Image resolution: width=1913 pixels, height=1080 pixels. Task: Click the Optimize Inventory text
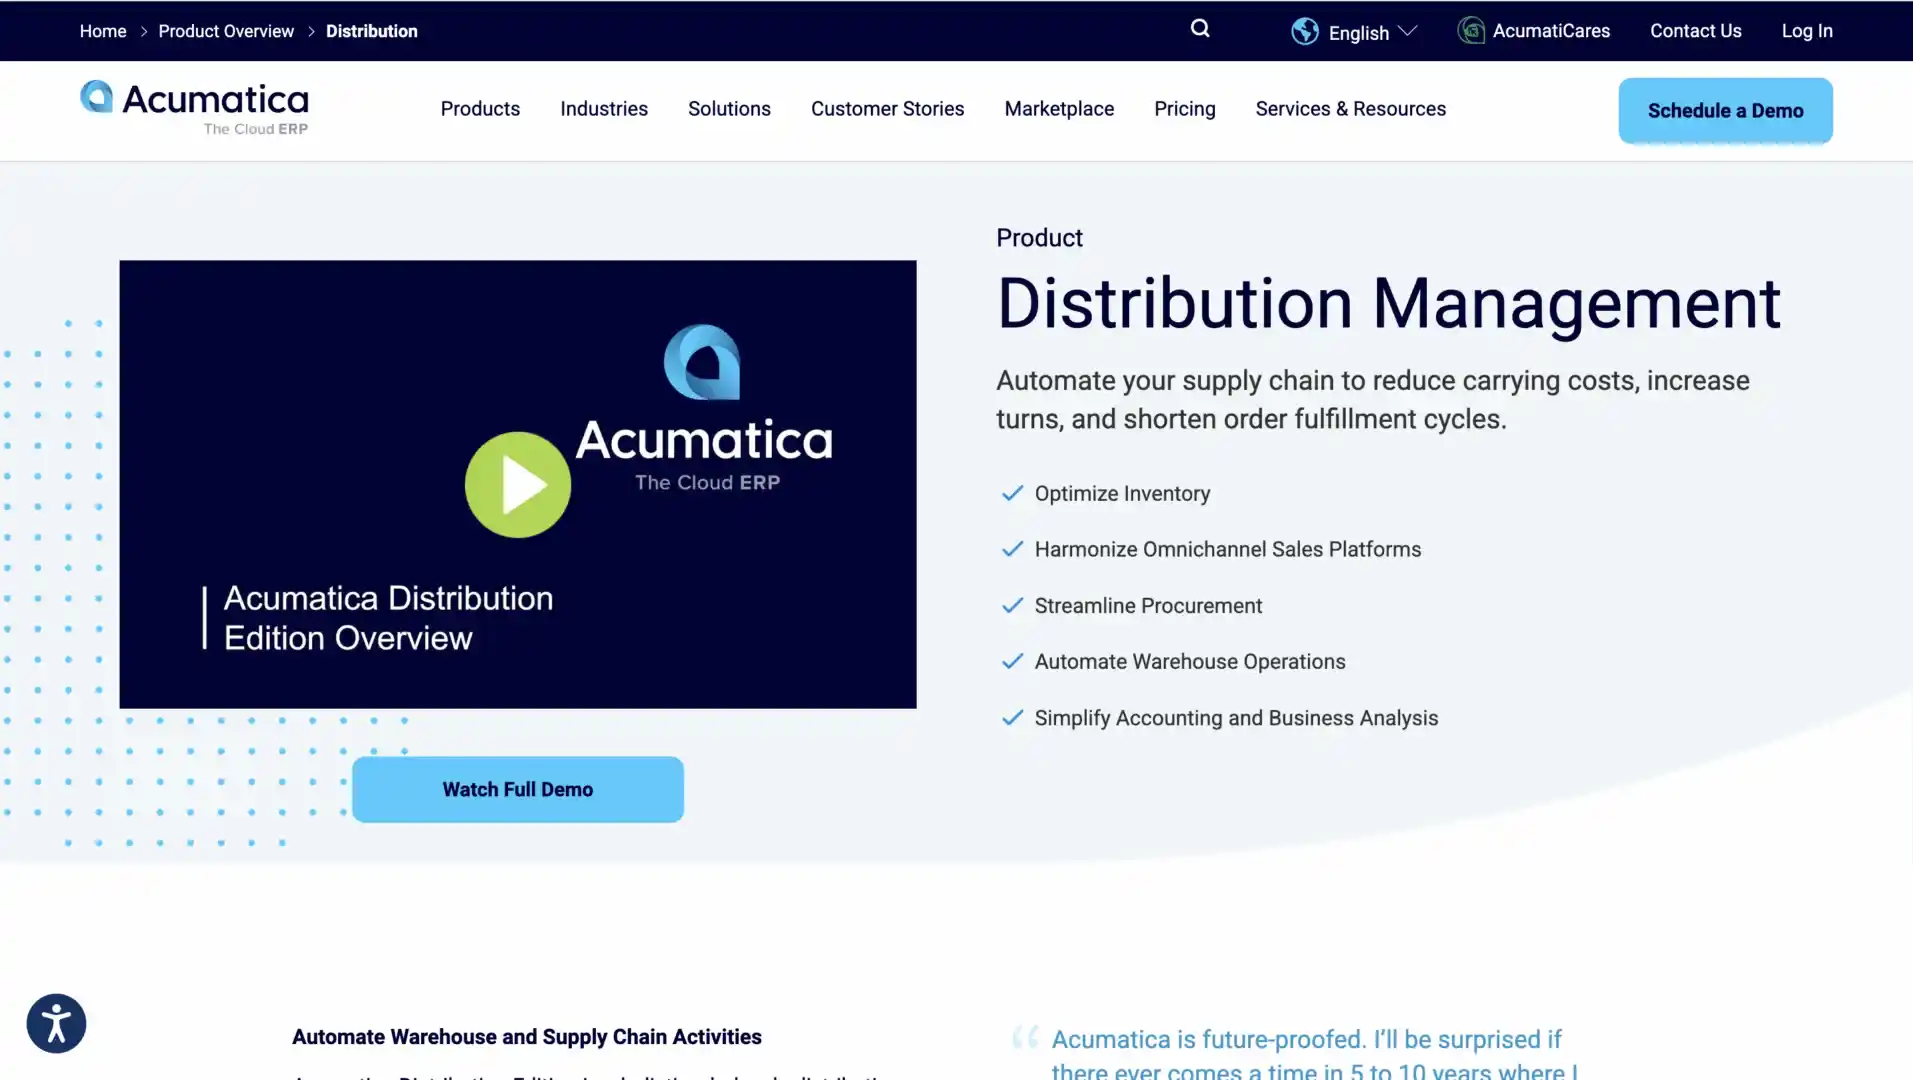1122,494
